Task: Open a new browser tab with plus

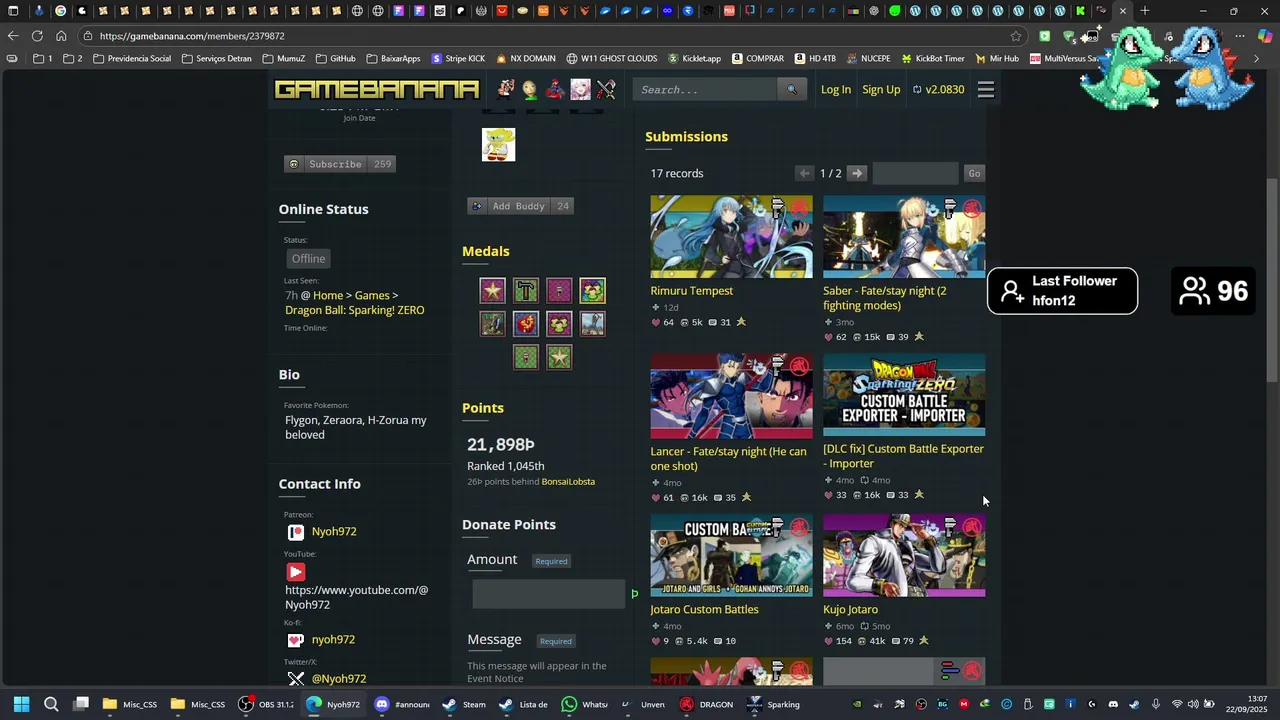Action: tap(1145, 11)
